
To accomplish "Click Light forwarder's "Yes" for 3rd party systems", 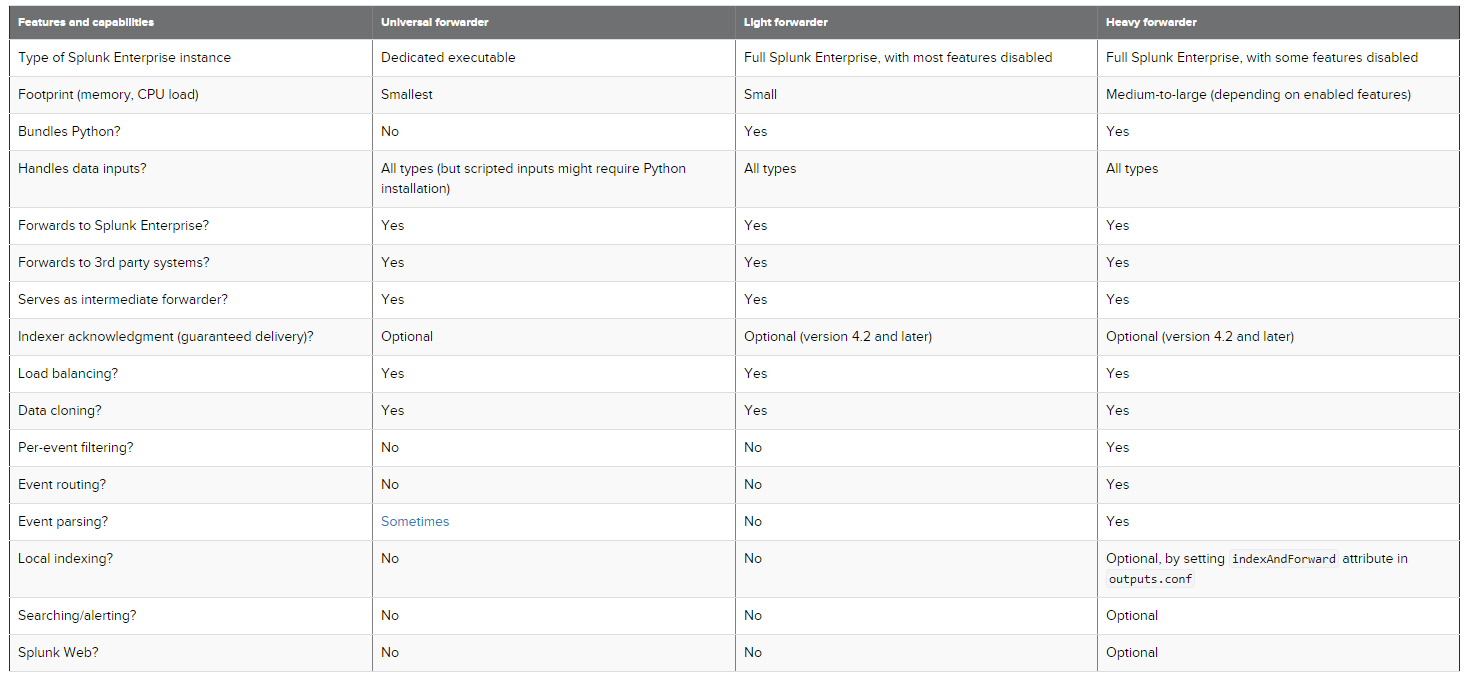I will pos(756,262).
